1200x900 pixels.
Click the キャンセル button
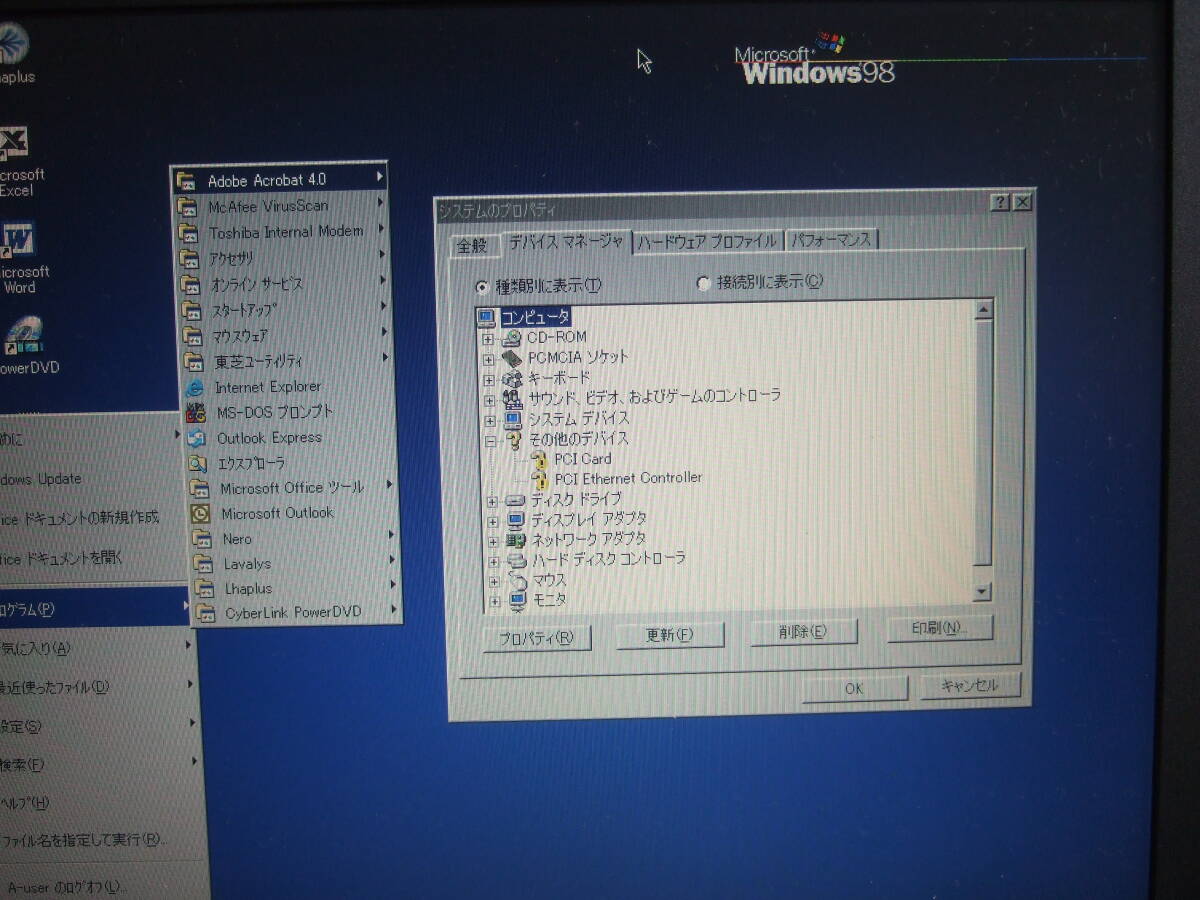[969, 686]
